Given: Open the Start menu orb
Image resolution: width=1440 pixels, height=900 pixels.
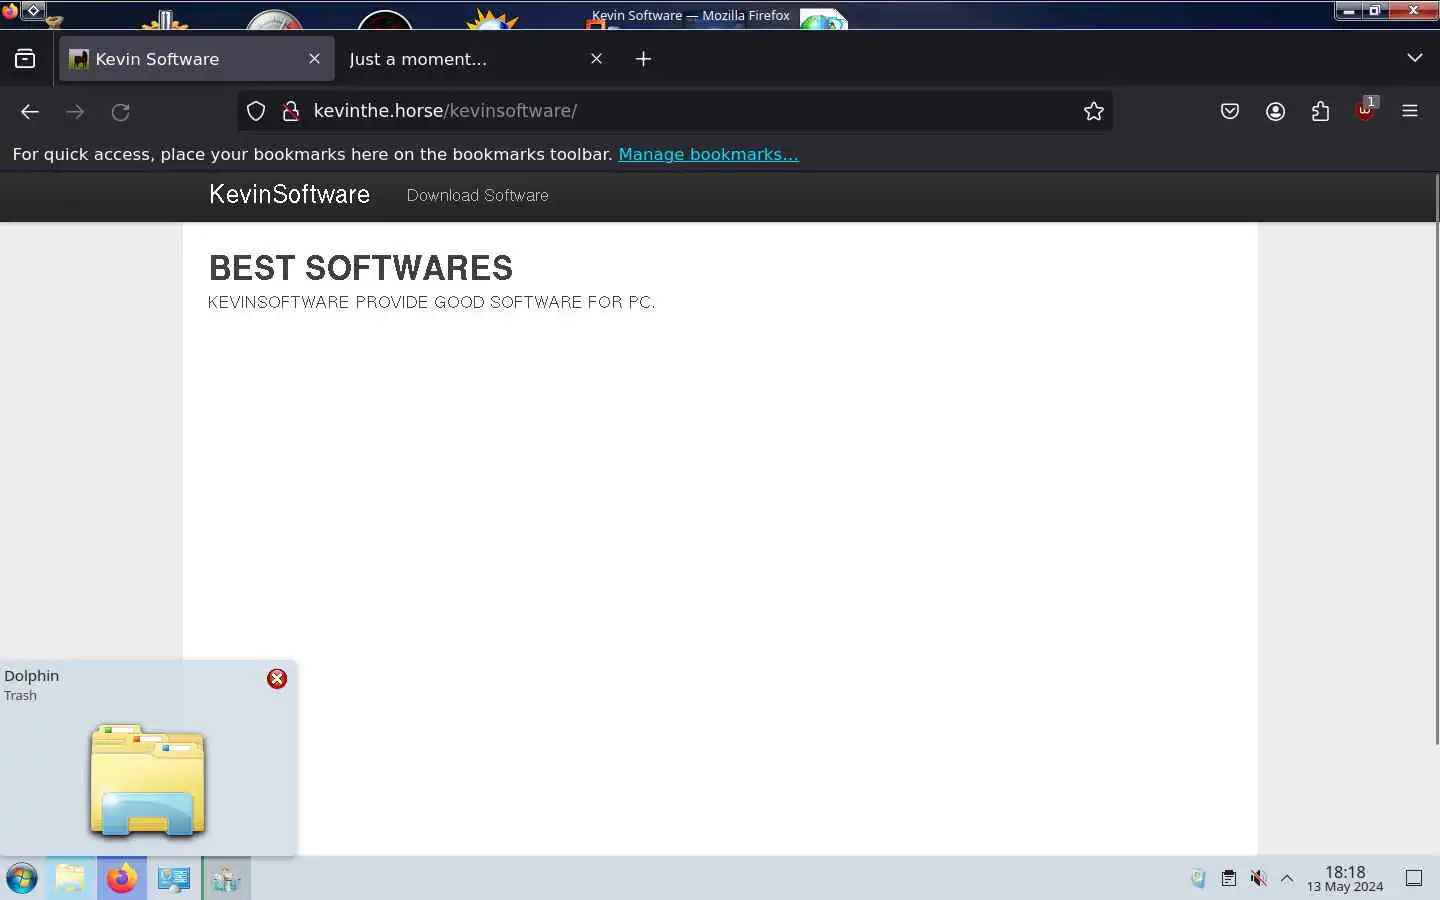Looking at the screenshot, I should pos(22,879).
